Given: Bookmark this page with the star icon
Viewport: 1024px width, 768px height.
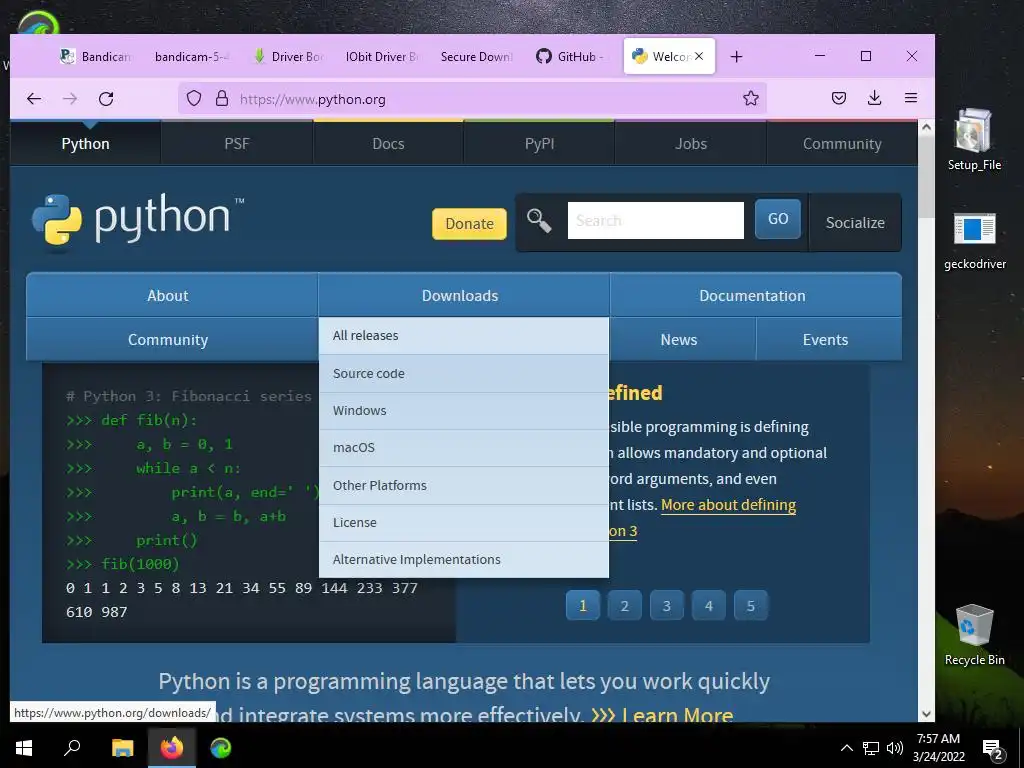Looking at the screenshot, I should click(751, 99).
